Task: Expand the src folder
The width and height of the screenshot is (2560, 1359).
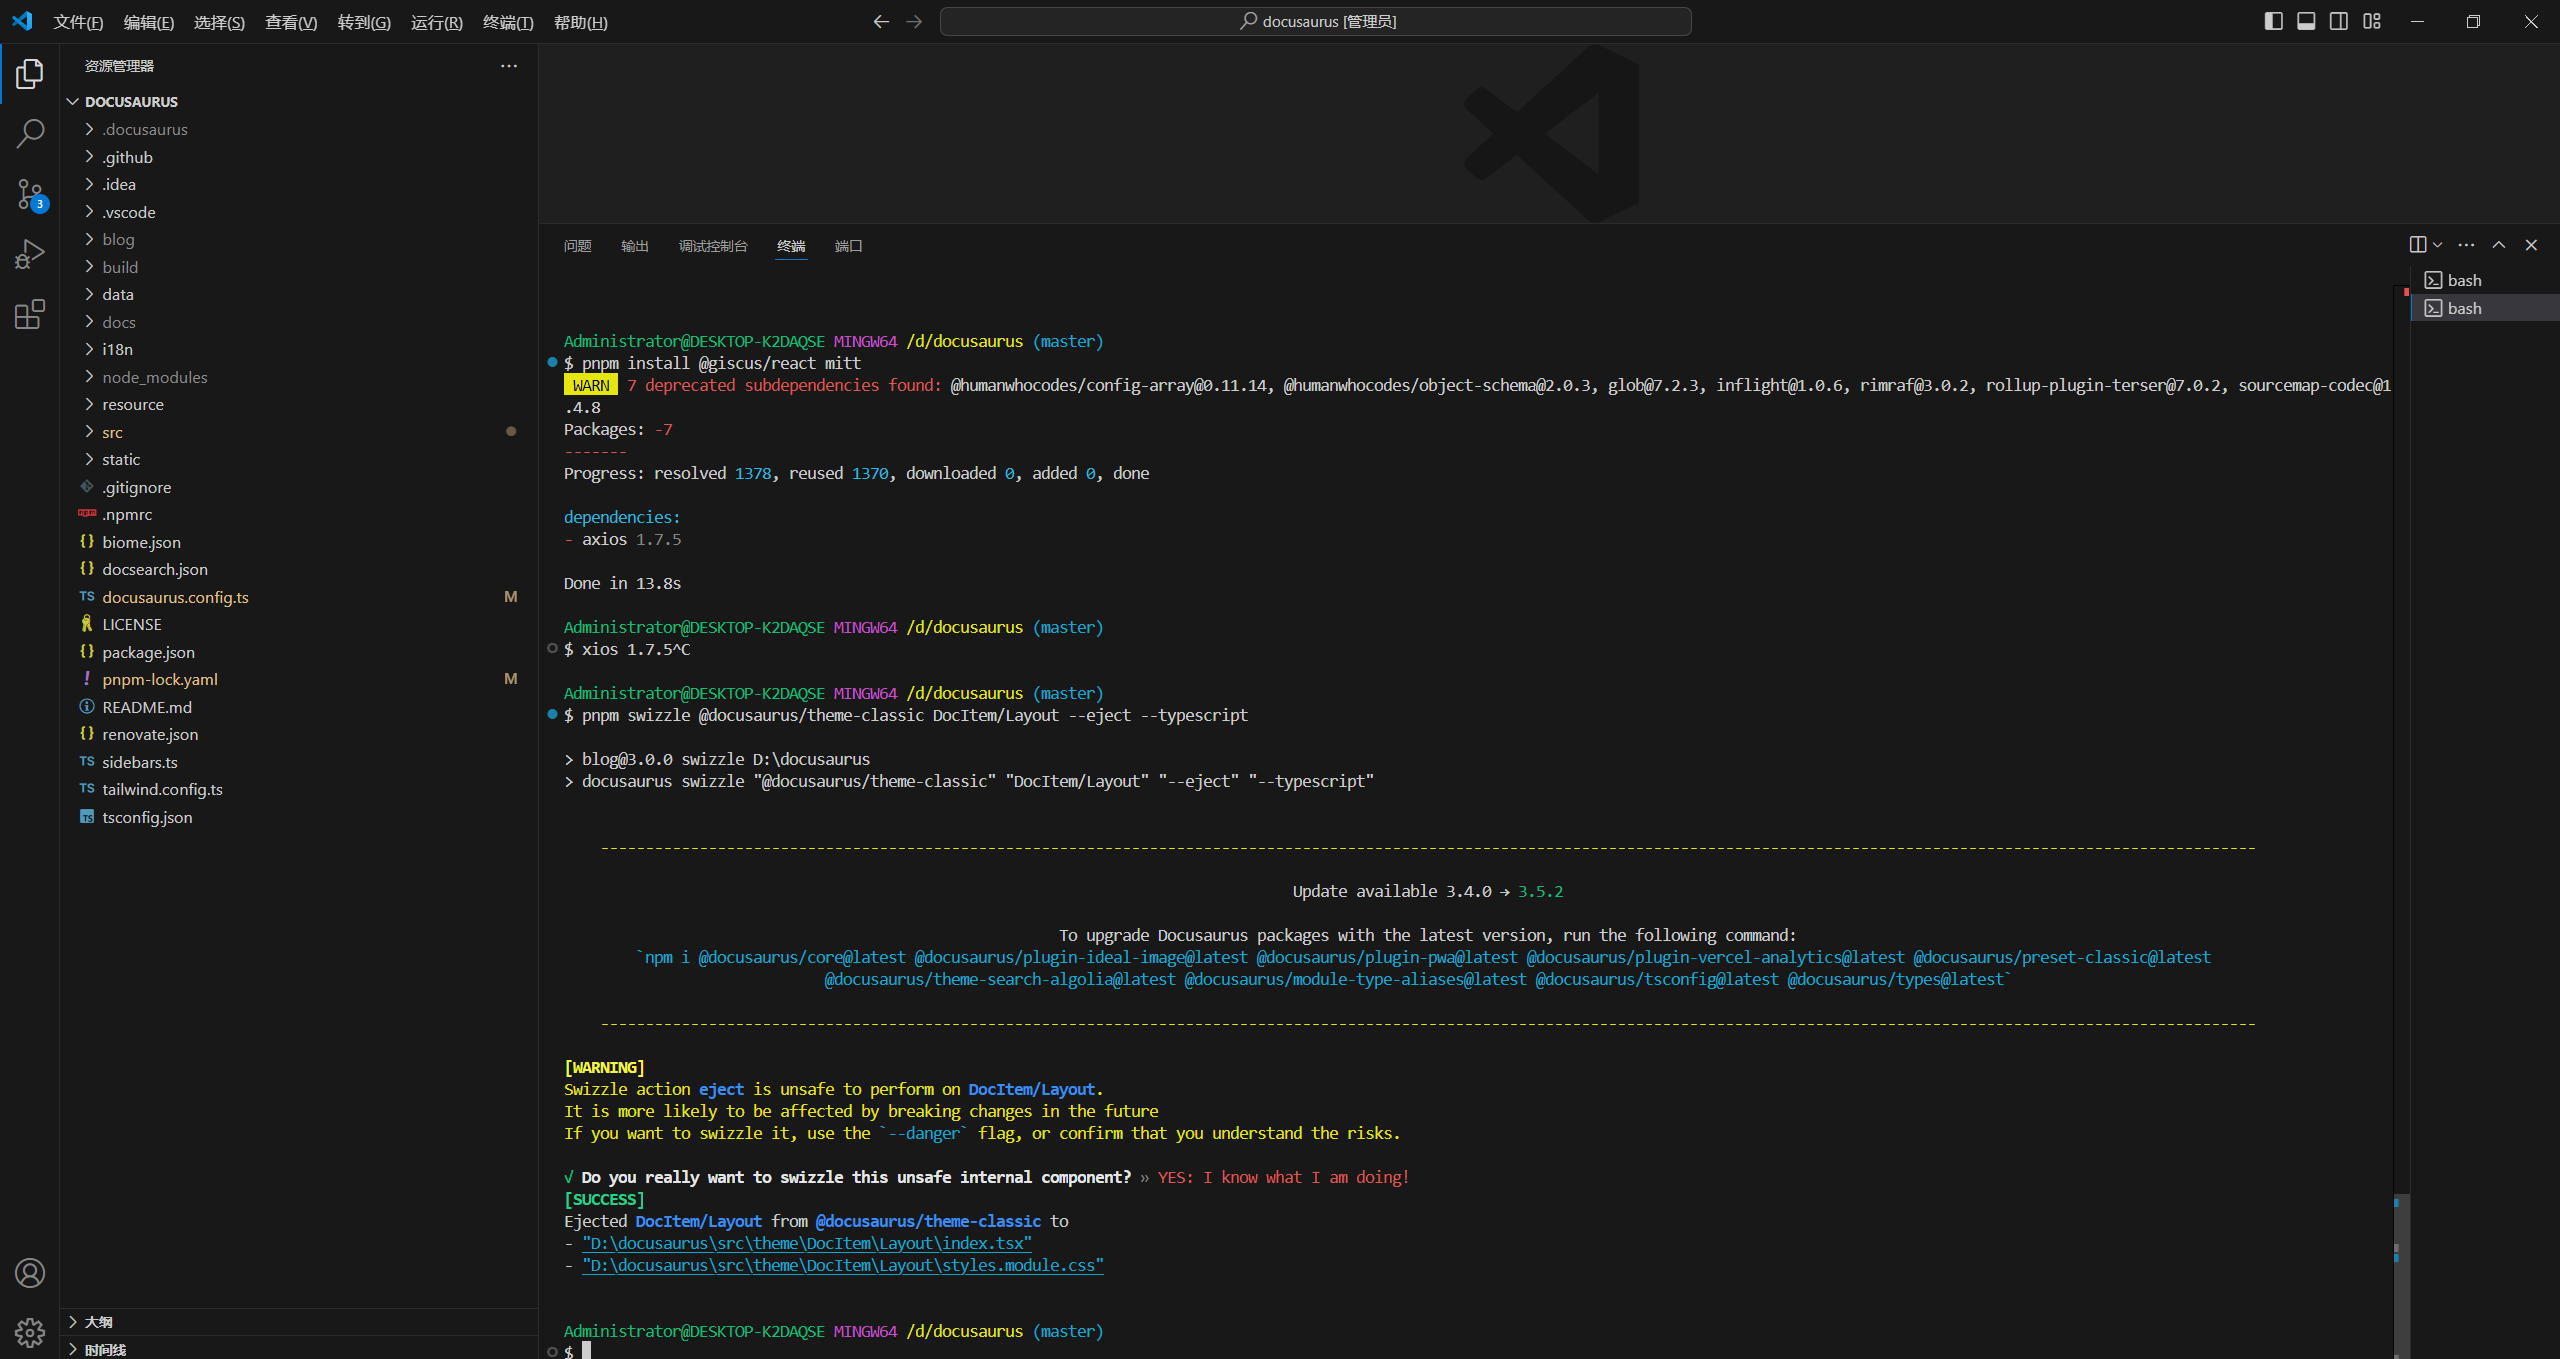Action: click(x=299, y=432)
